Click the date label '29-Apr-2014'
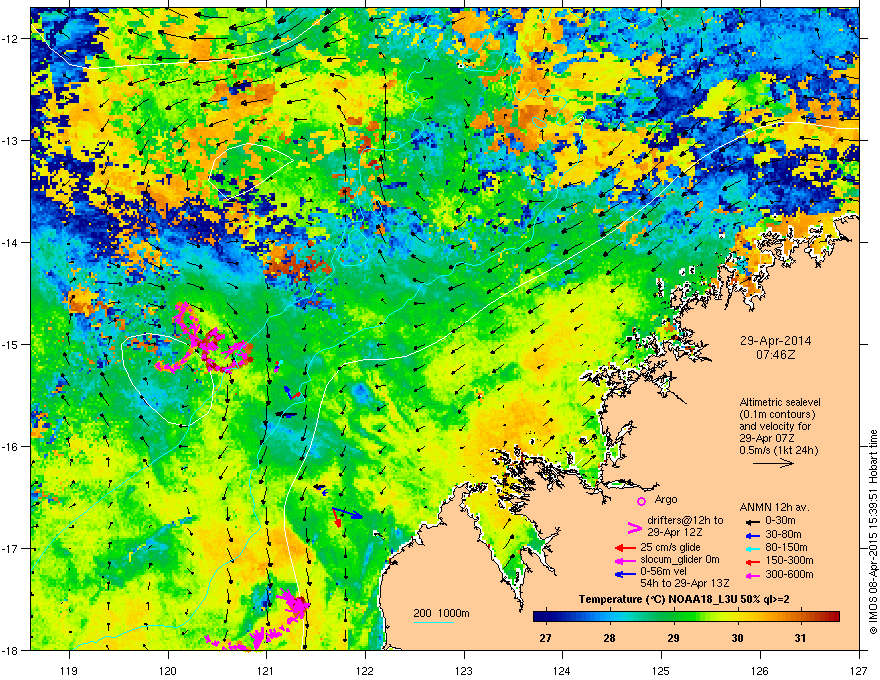880x680 pixels. (x=775, y=341)
